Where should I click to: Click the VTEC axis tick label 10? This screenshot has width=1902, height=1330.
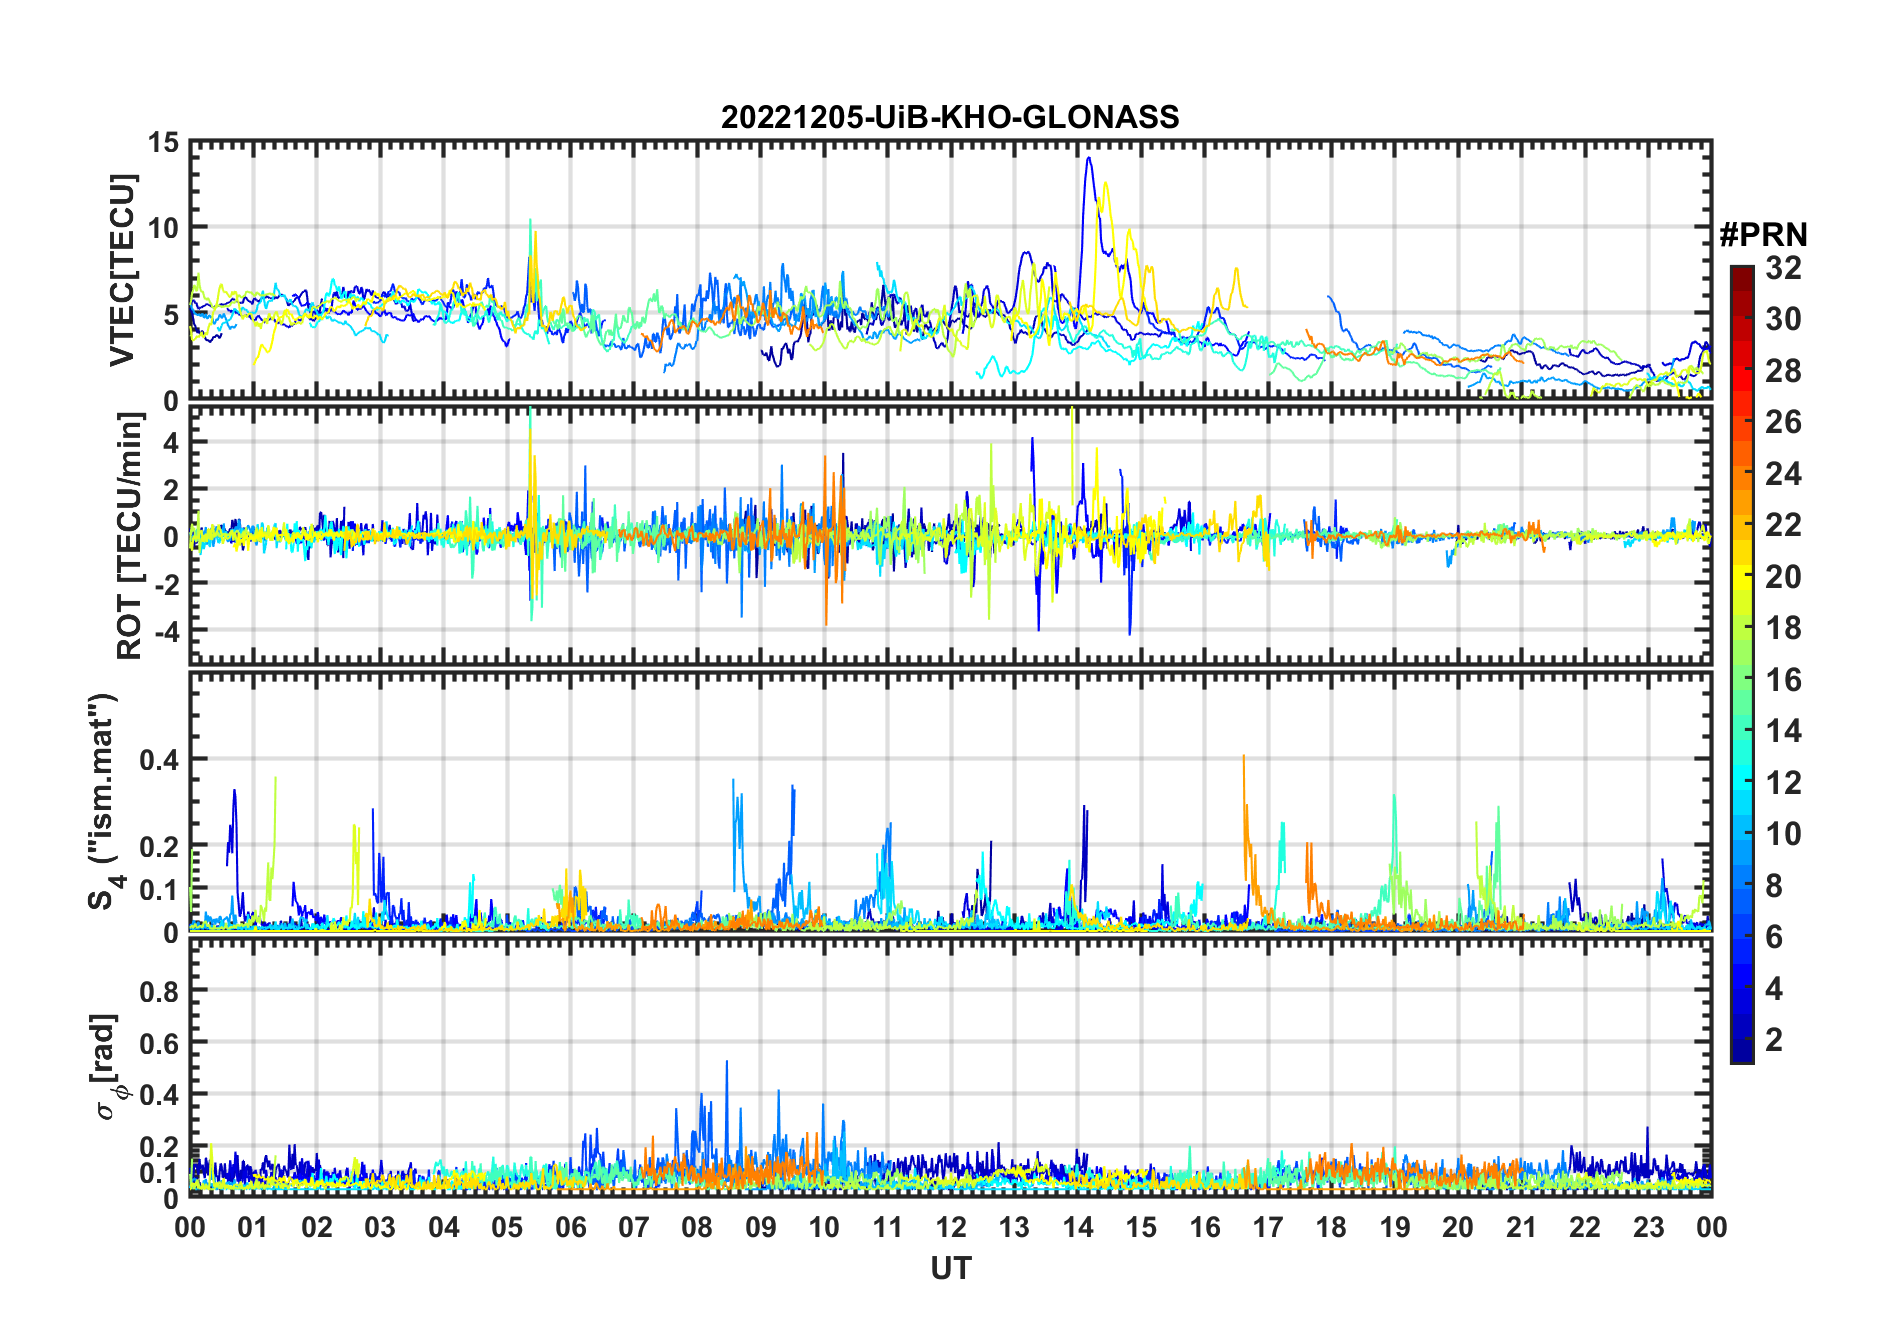(164, 228)
